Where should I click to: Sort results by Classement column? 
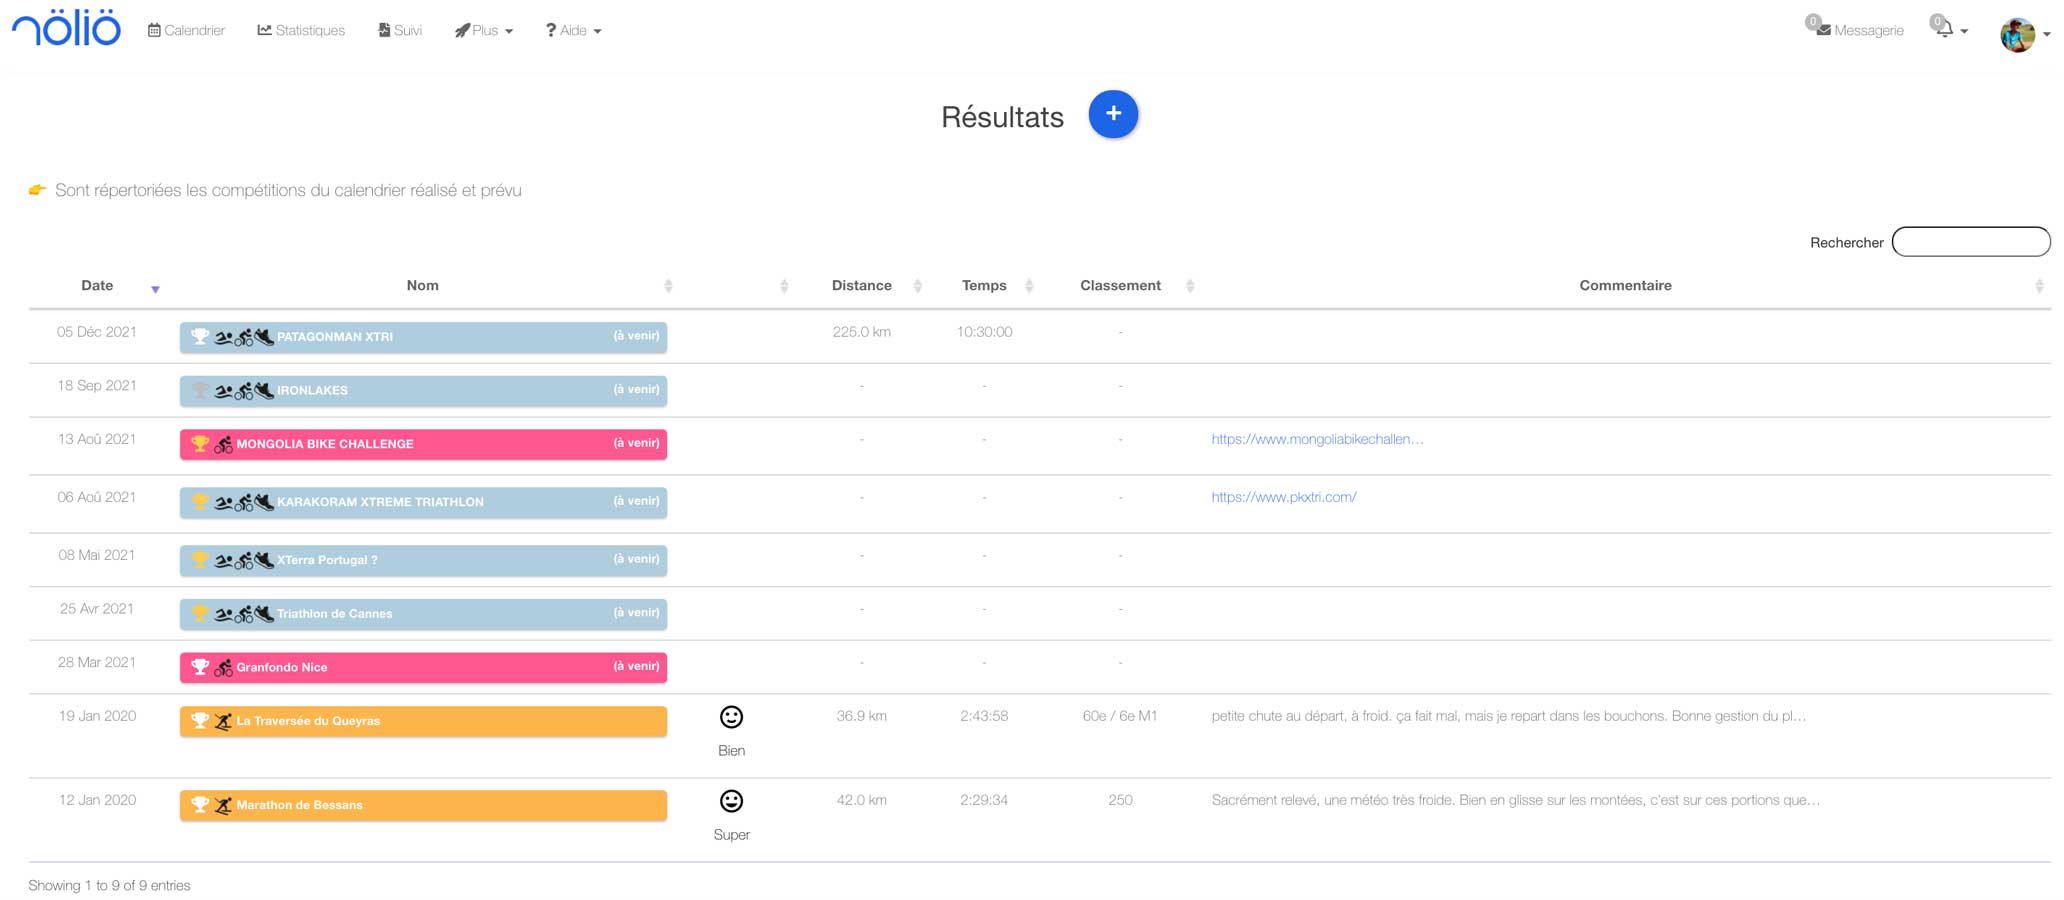pos(1120,286)
